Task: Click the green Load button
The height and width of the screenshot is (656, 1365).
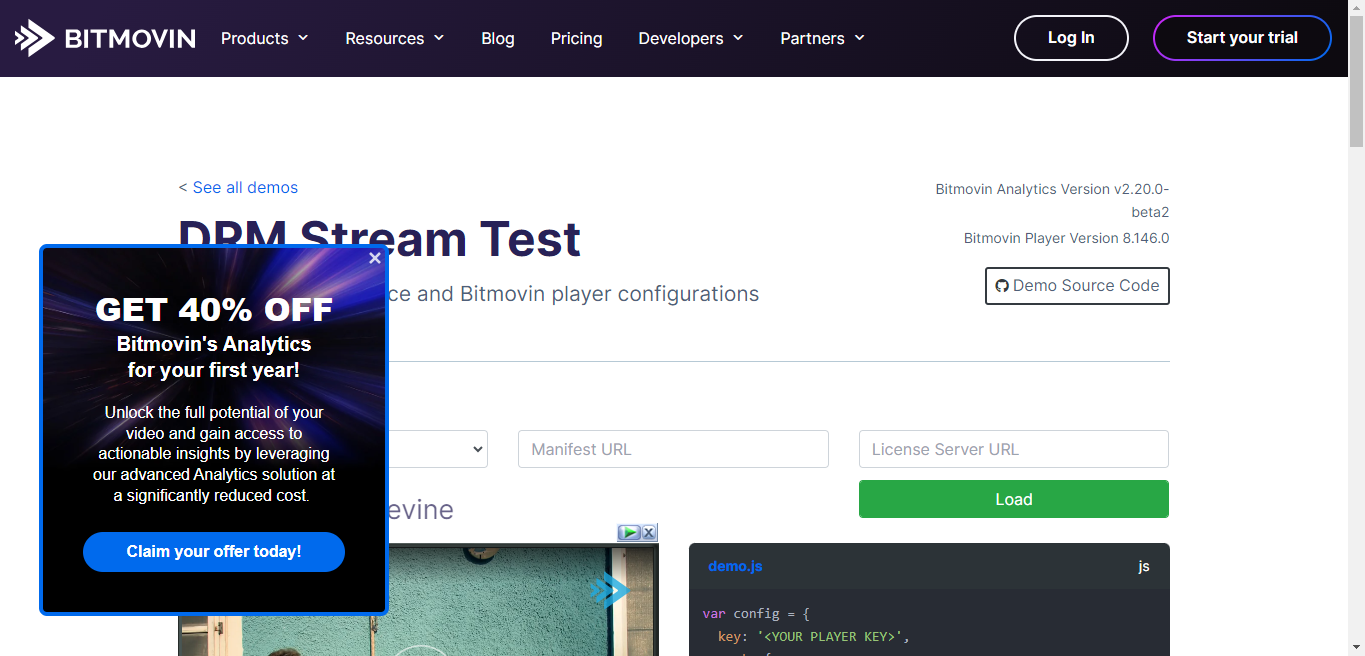Action: pyautogui.click(x=1013, y=499)
